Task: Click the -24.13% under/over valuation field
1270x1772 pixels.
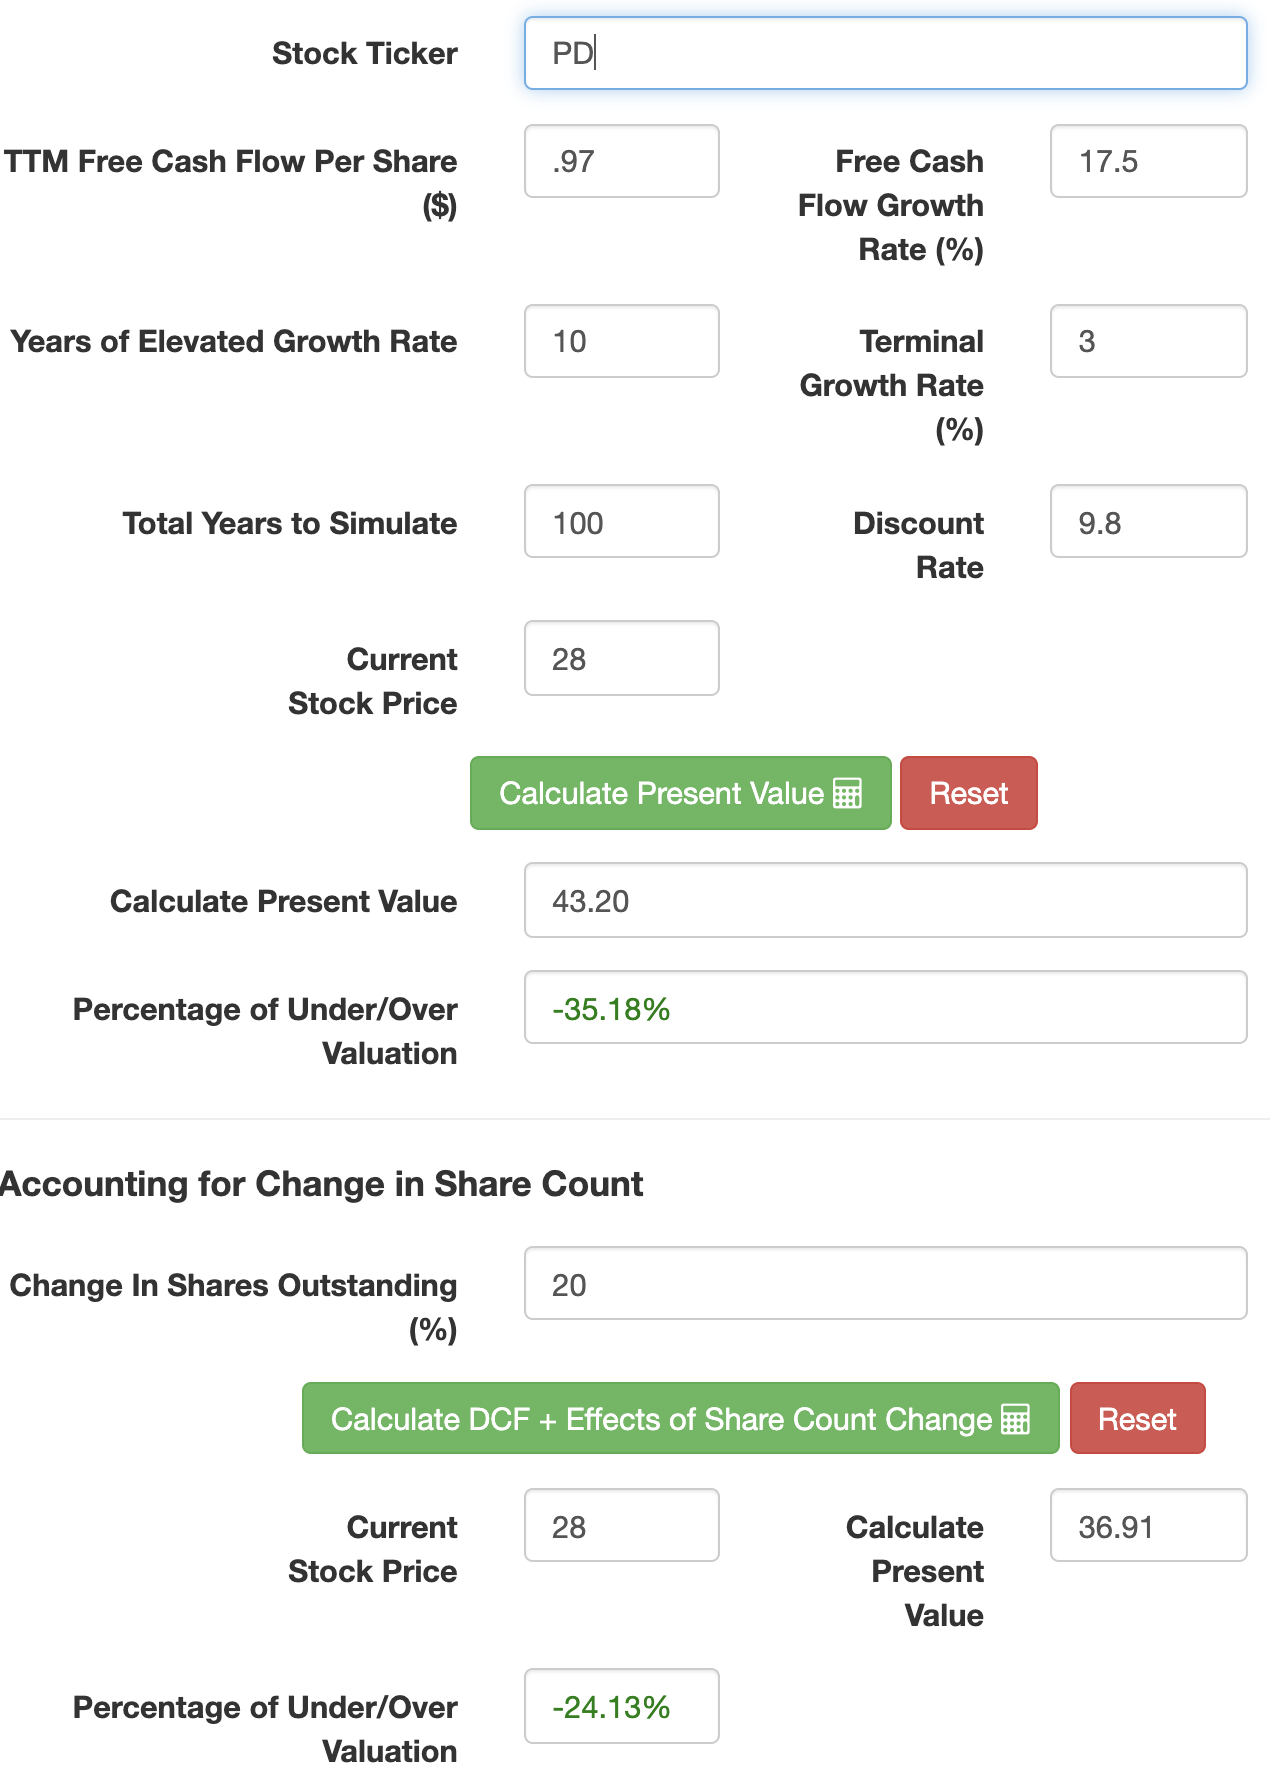Action: click(x=621, y=1706)
